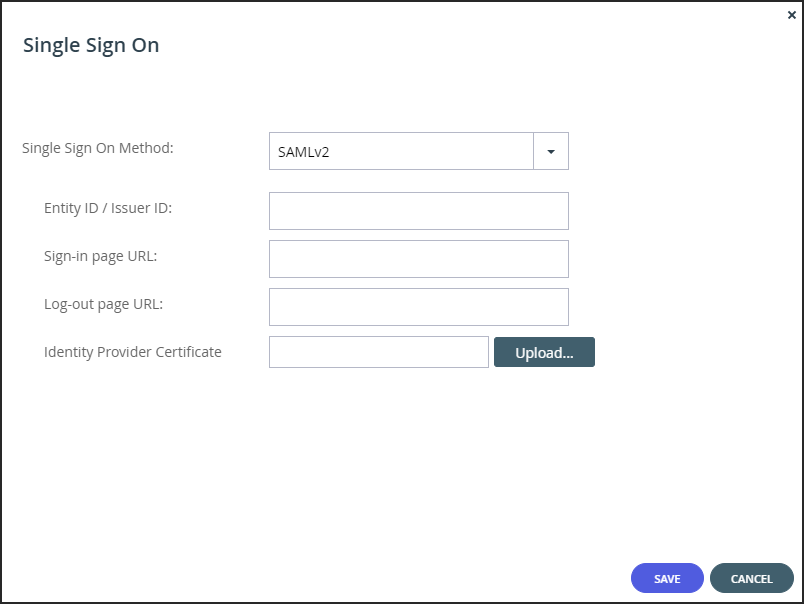Image resolution: width=804 pixels, height=604 pixels.
Task: Click the Sign-in page URL label
Action: (100, 256)
